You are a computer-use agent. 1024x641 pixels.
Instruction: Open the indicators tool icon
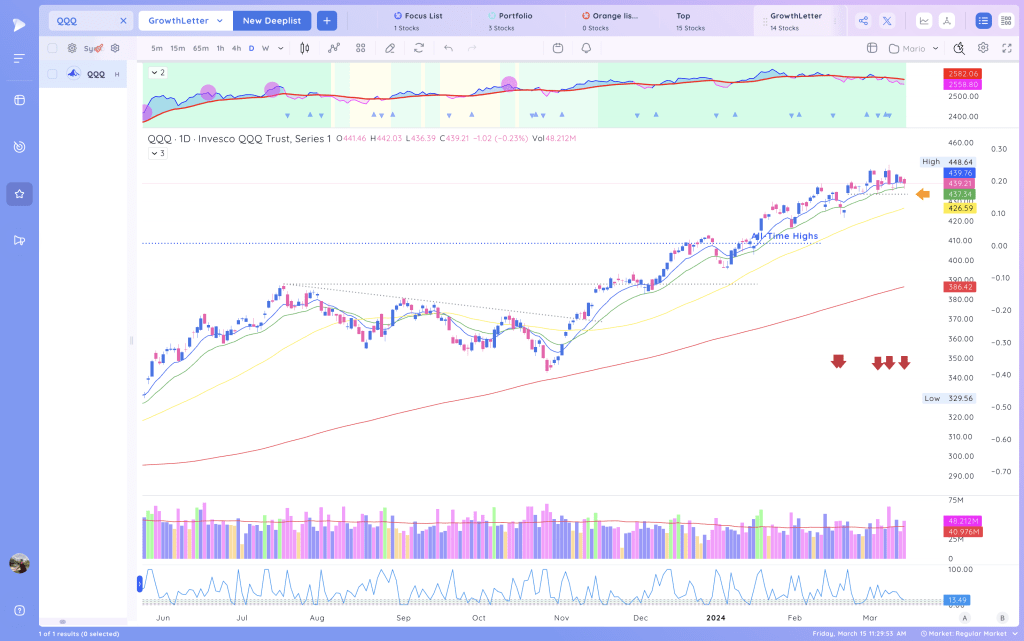(x=334, y=48)
